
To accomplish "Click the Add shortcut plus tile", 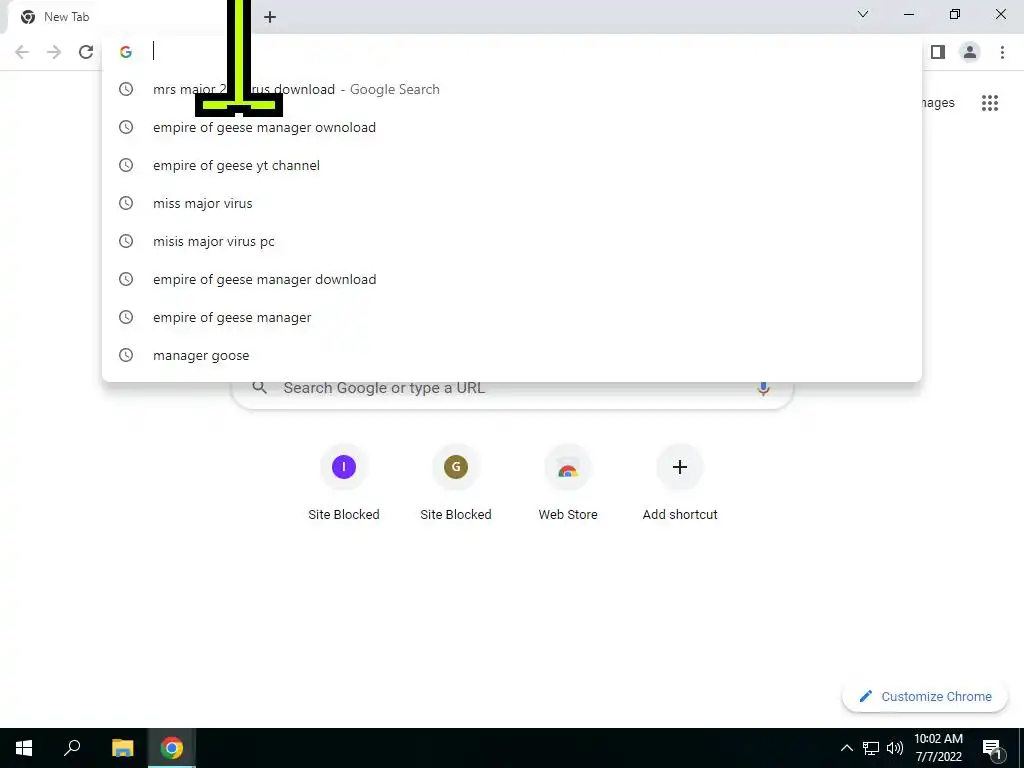I will coord(680,483).
